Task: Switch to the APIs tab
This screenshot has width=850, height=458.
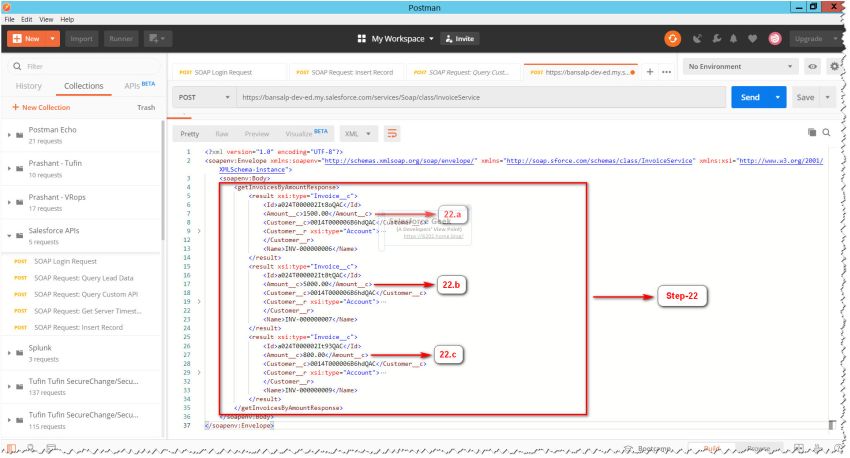Action: point(139,86)
